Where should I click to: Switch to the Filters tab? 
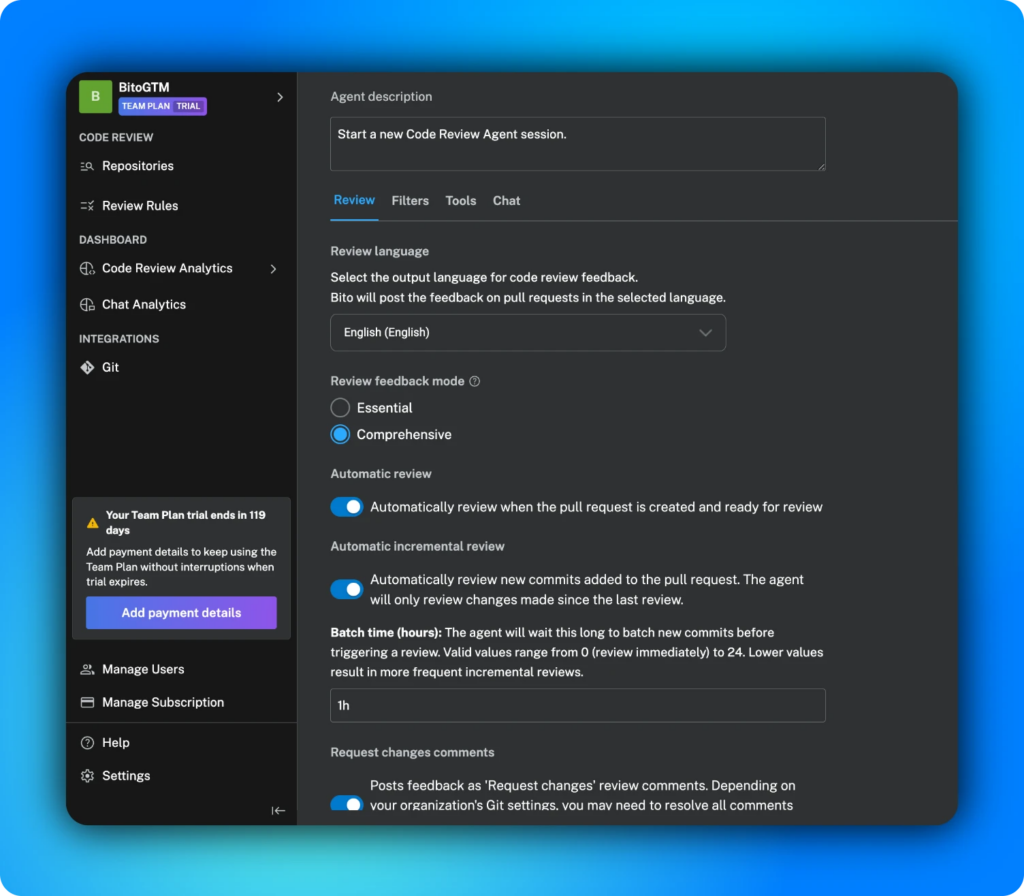point(410,201)
